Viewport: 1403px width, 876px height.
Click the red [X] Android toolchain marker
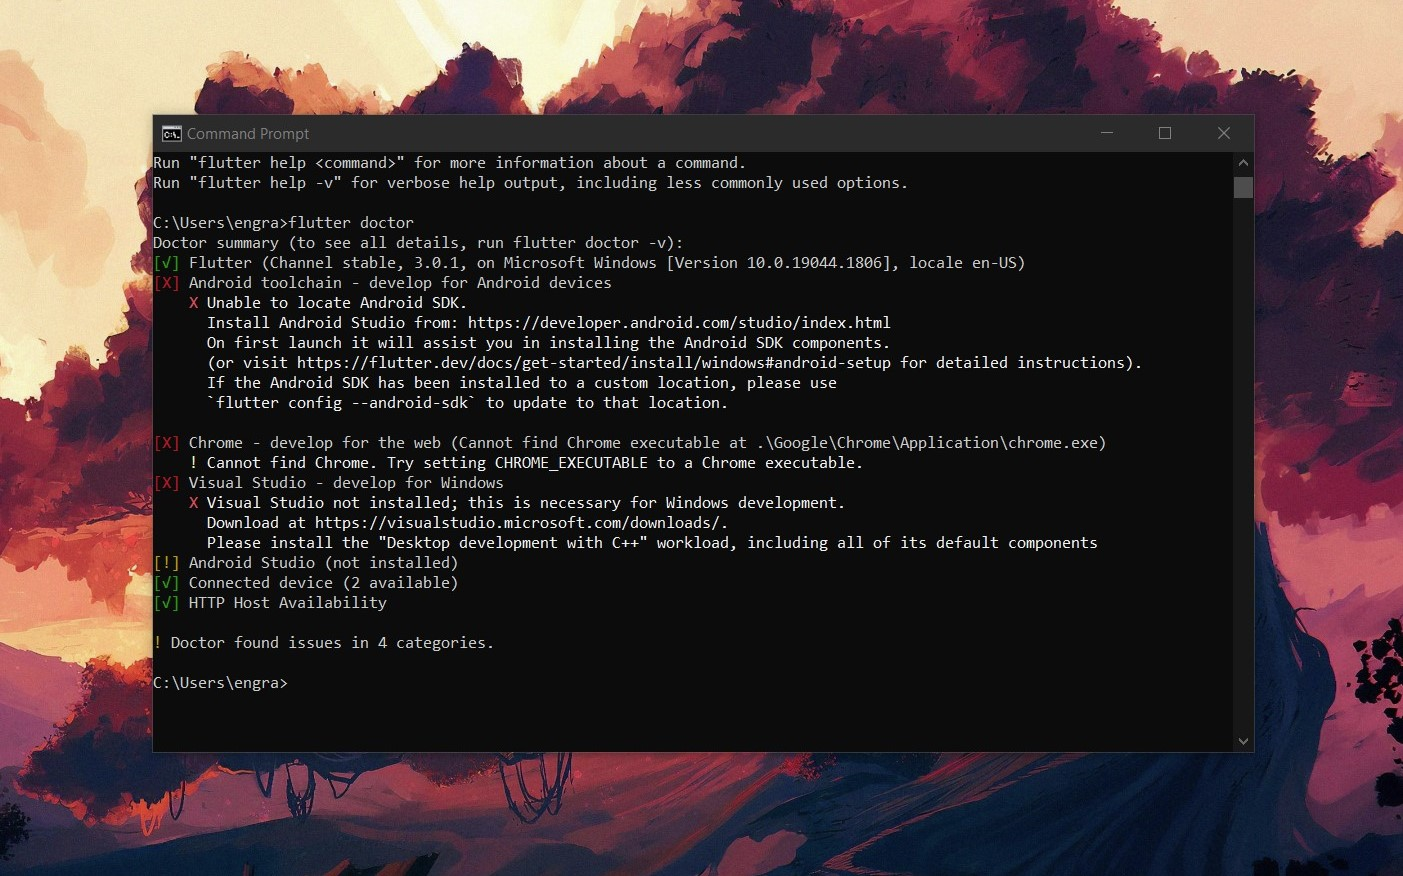click(166, 282)
